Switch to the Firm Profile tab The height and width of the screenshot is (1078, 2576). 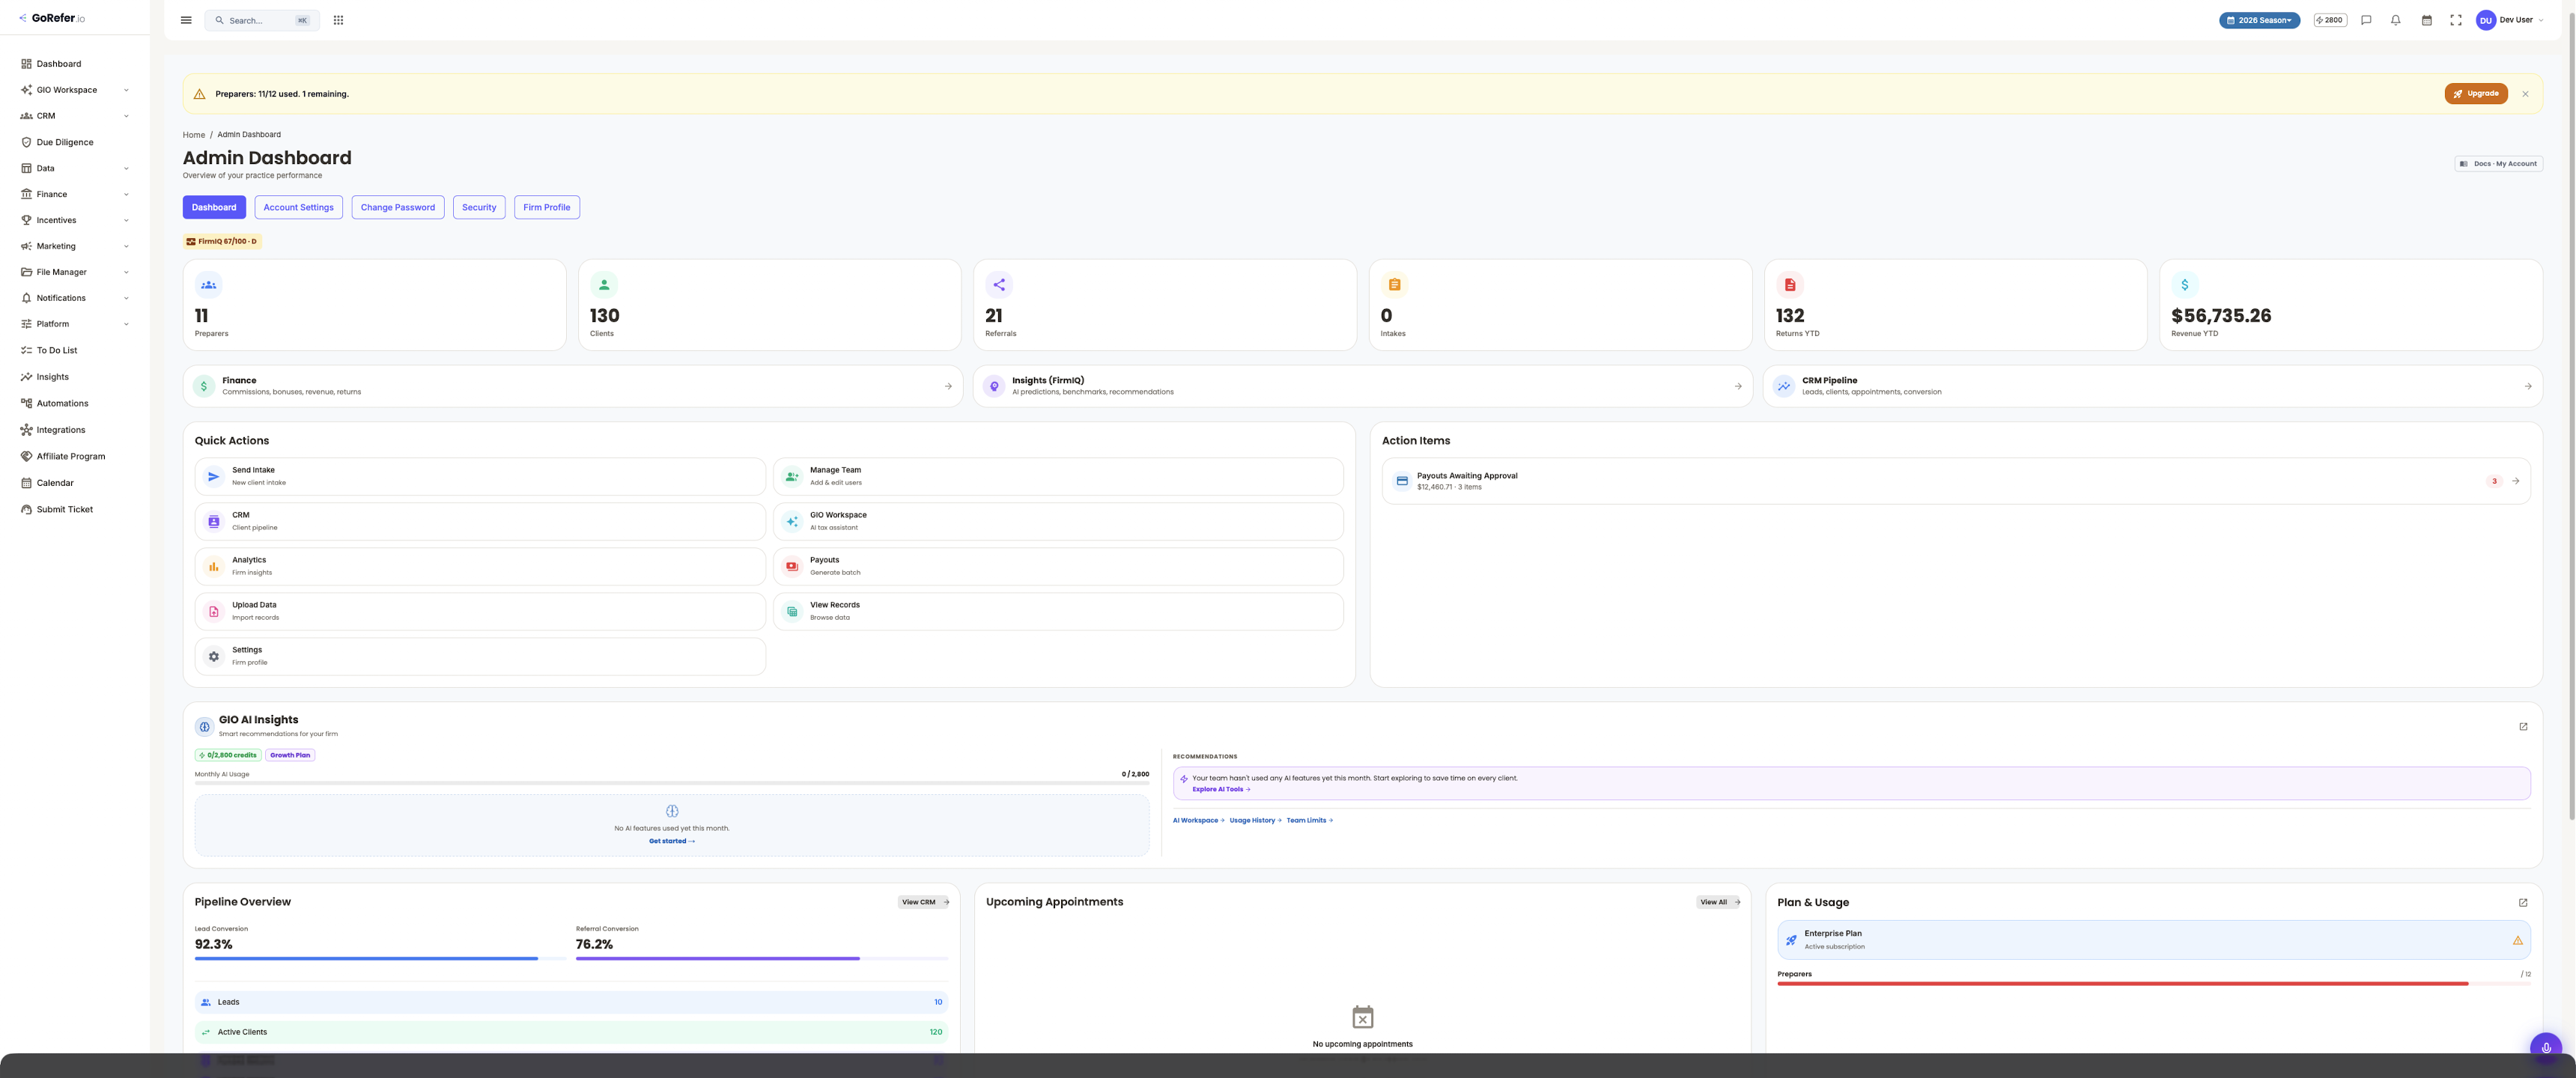coord(546,207)
